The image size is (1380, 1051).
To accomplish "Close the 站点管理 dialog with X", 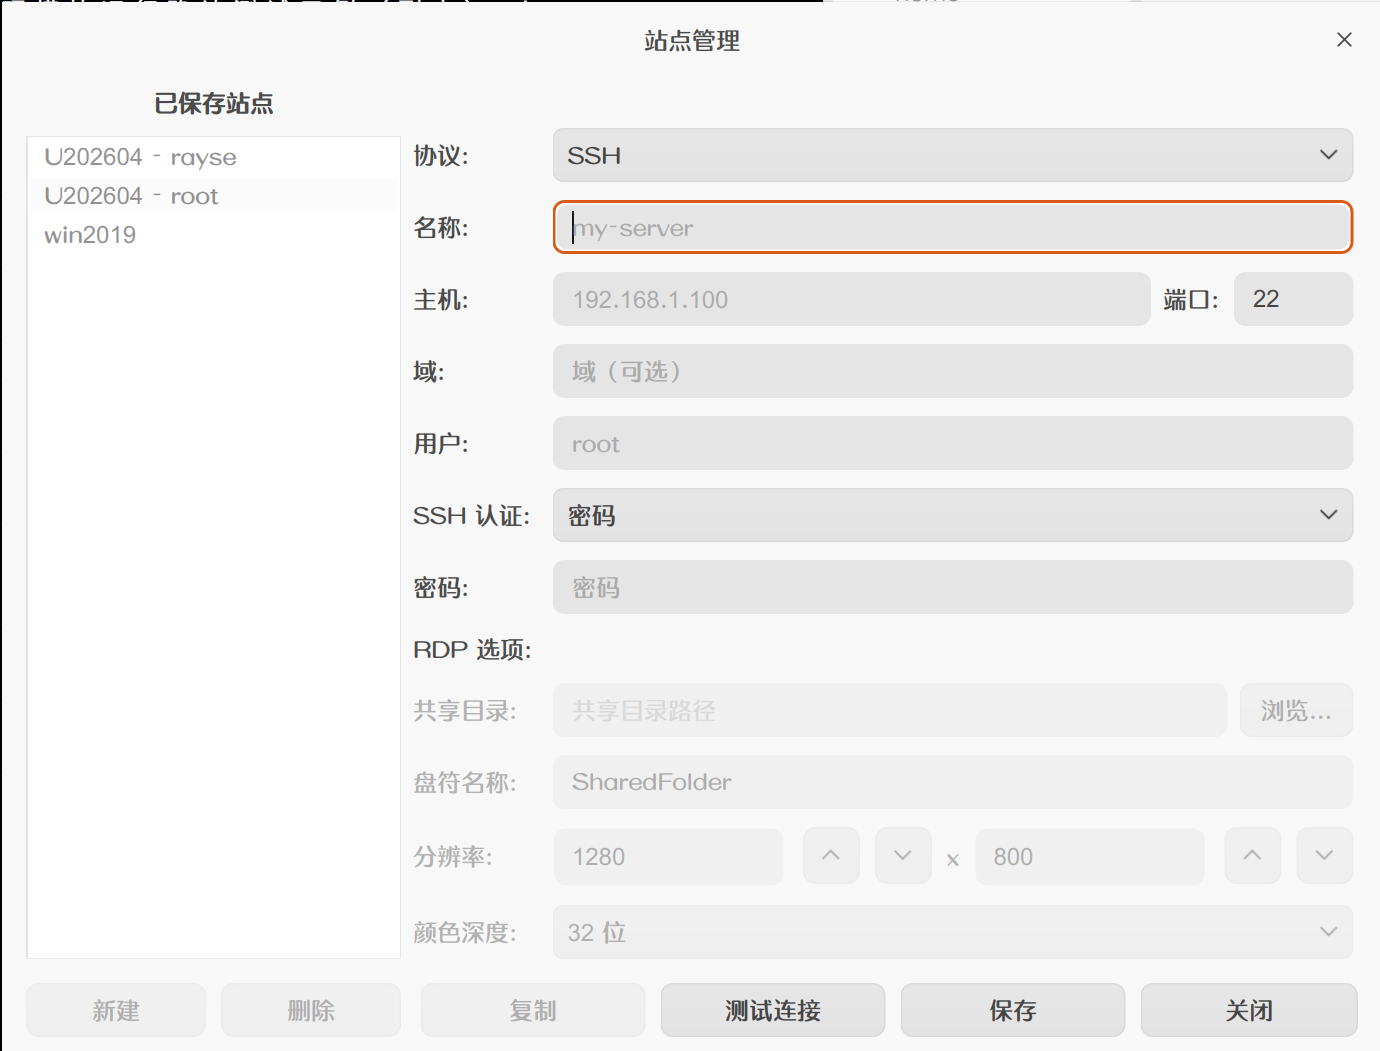I will tap(1344, 40).
